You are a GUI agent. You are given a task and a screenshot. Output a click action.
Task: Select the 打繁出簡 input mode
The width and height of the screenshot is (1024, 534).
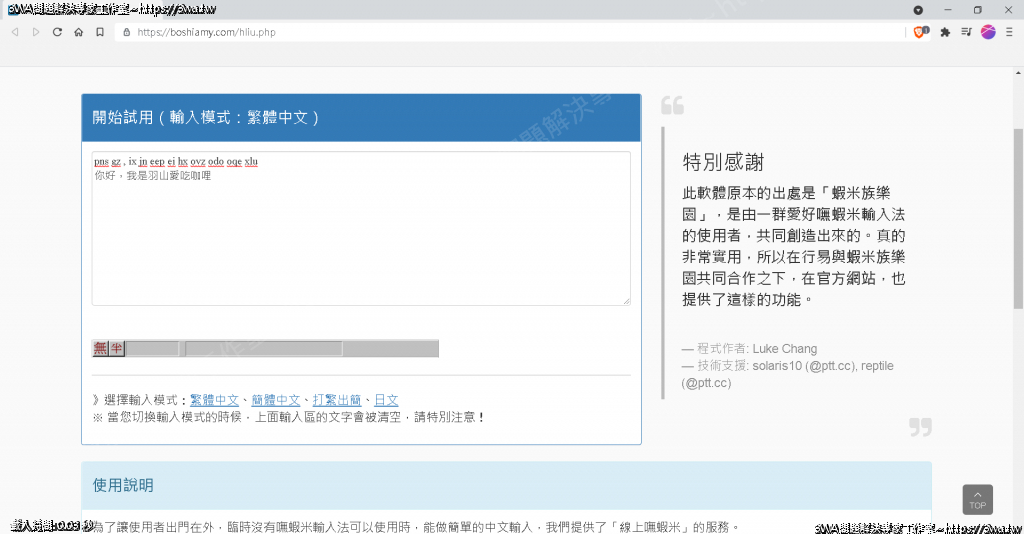click(337, 400)
